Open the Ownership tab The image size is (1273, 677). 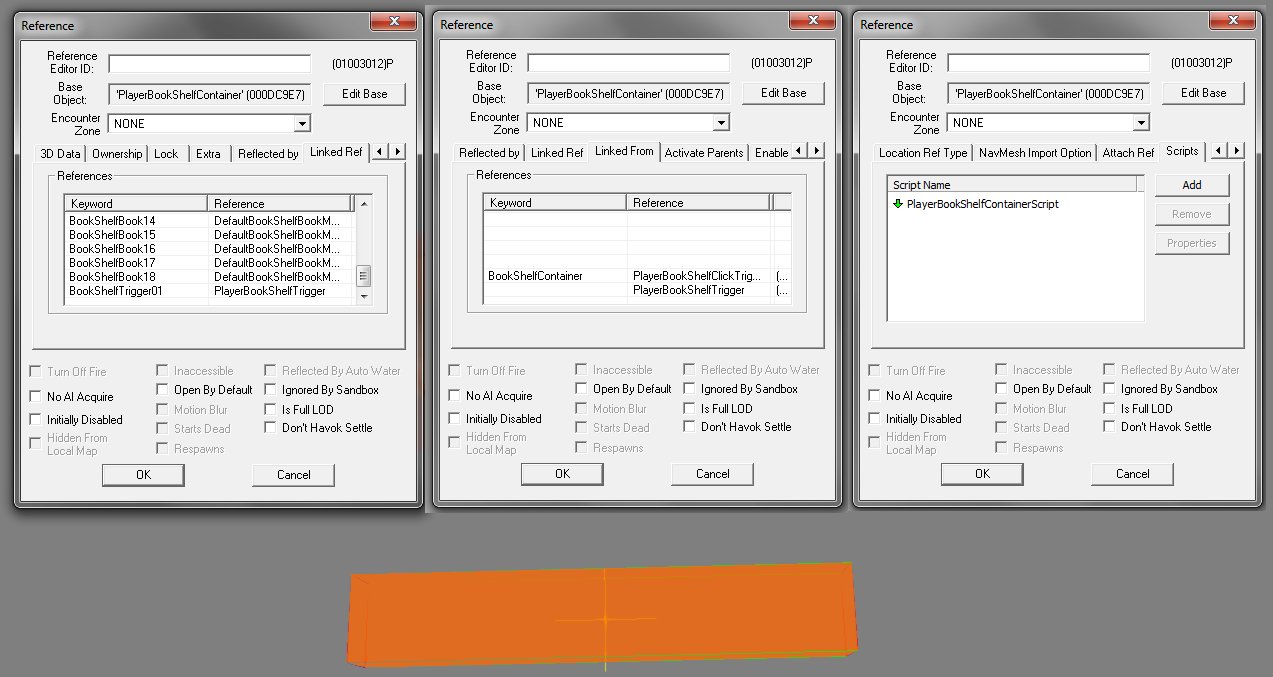click(117, 154)
